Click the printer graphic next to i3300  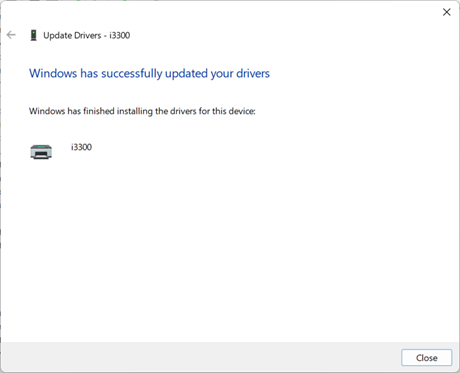coord(41,152)
